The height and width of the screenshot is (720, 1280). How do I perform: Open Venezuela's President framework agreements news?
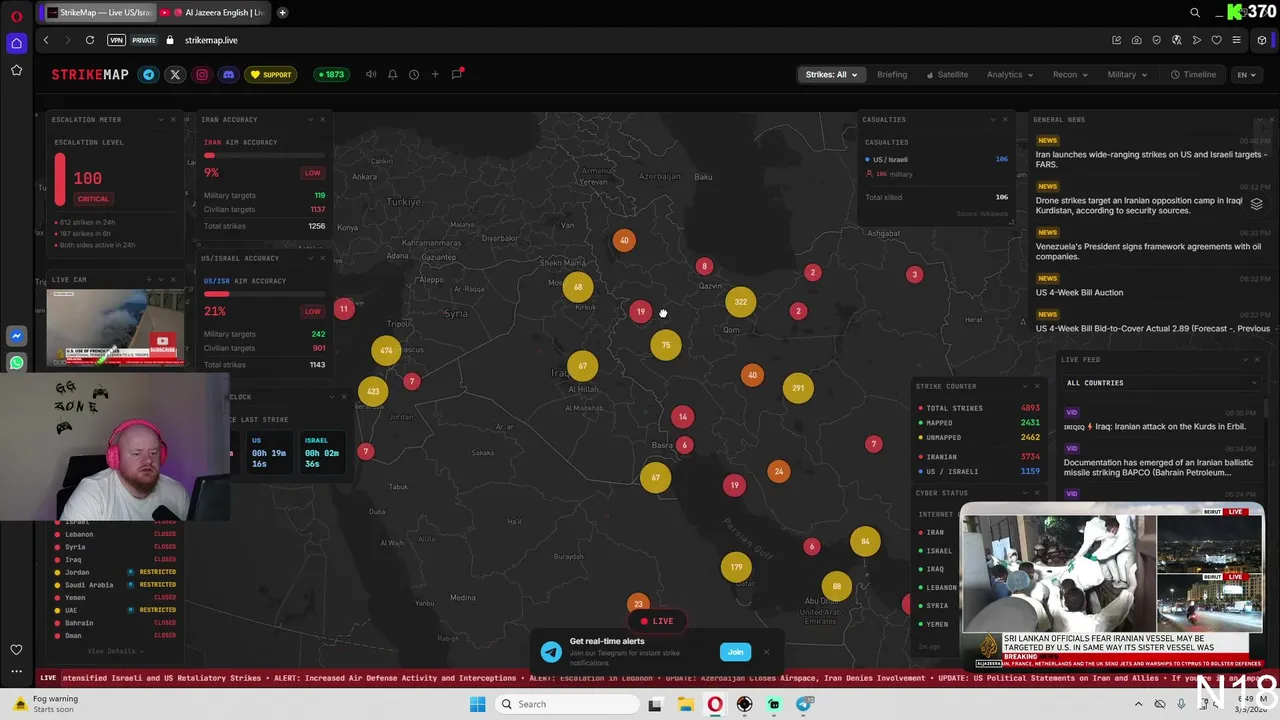[1148, 251]
